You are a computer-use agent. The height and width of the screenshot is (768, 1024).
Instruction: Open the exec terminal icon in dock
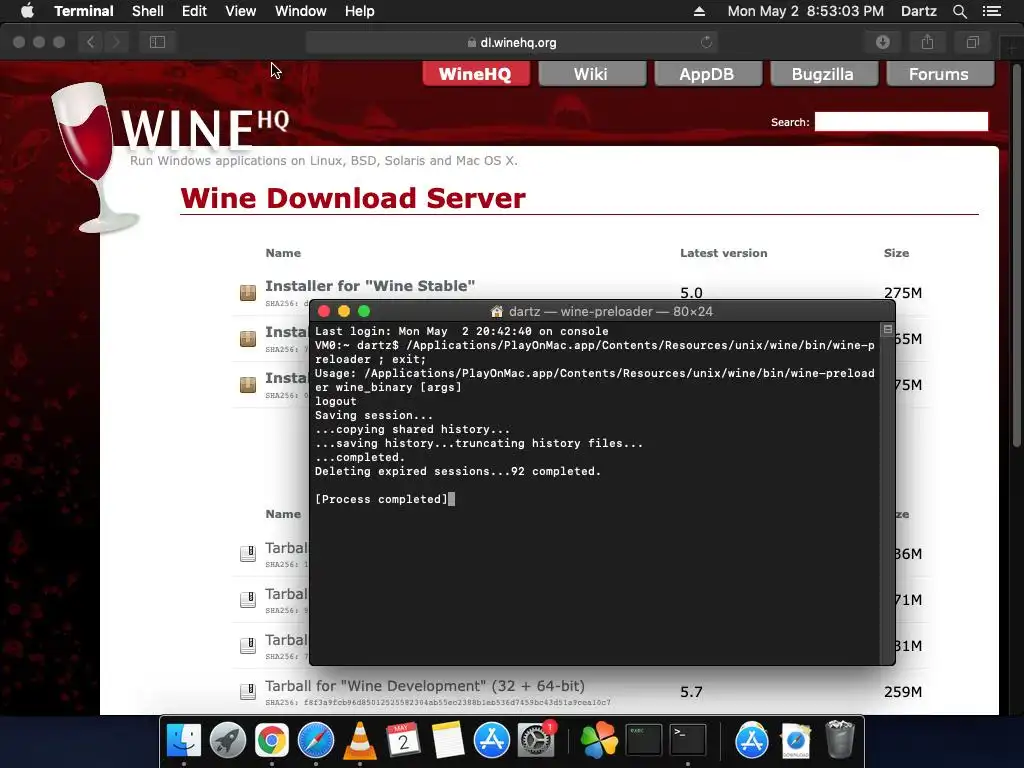click(x=644, y=741)
